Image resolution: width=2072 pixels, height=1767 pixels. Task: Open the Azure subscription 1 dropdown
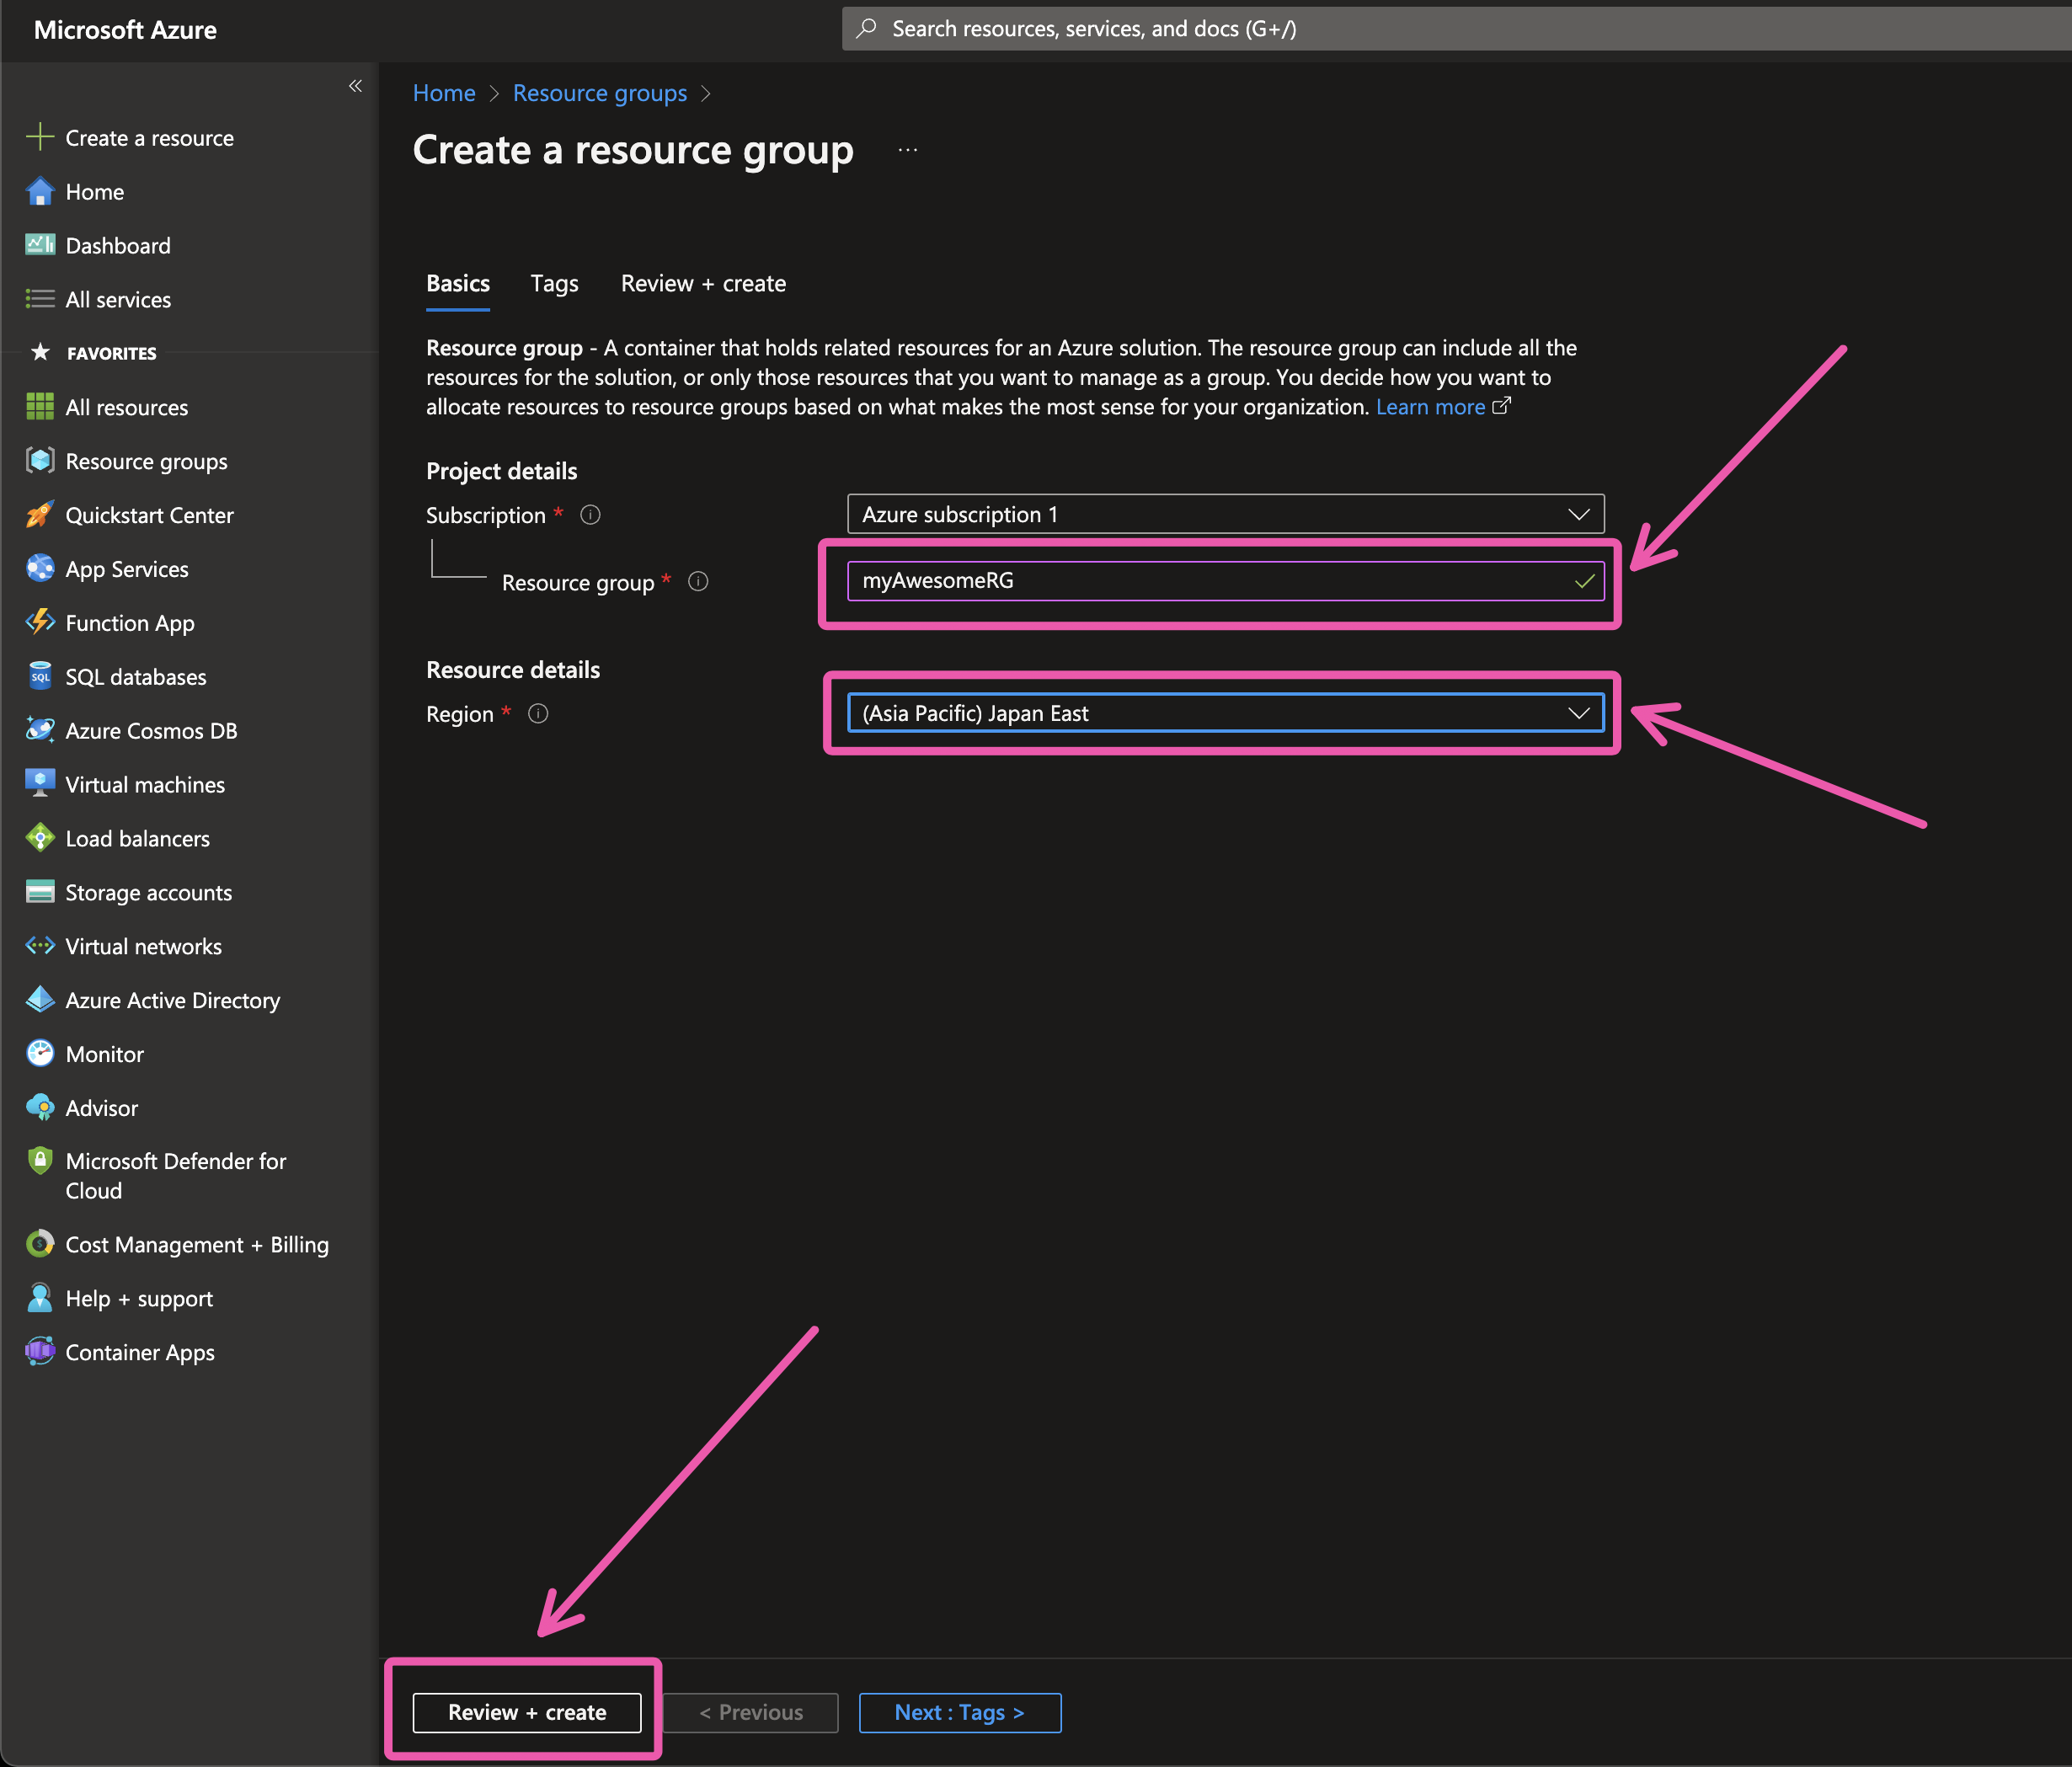pyautogui.click(x=1225, y=514)
